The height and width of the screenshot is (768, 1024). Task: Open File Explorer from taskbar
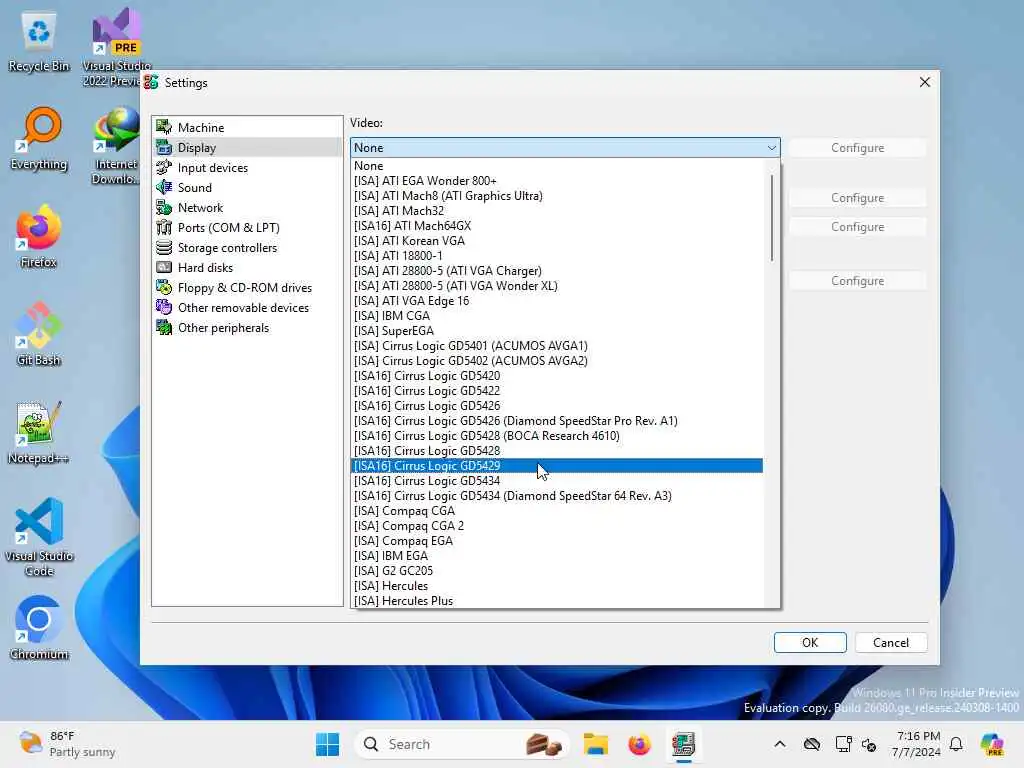[596, 744]
